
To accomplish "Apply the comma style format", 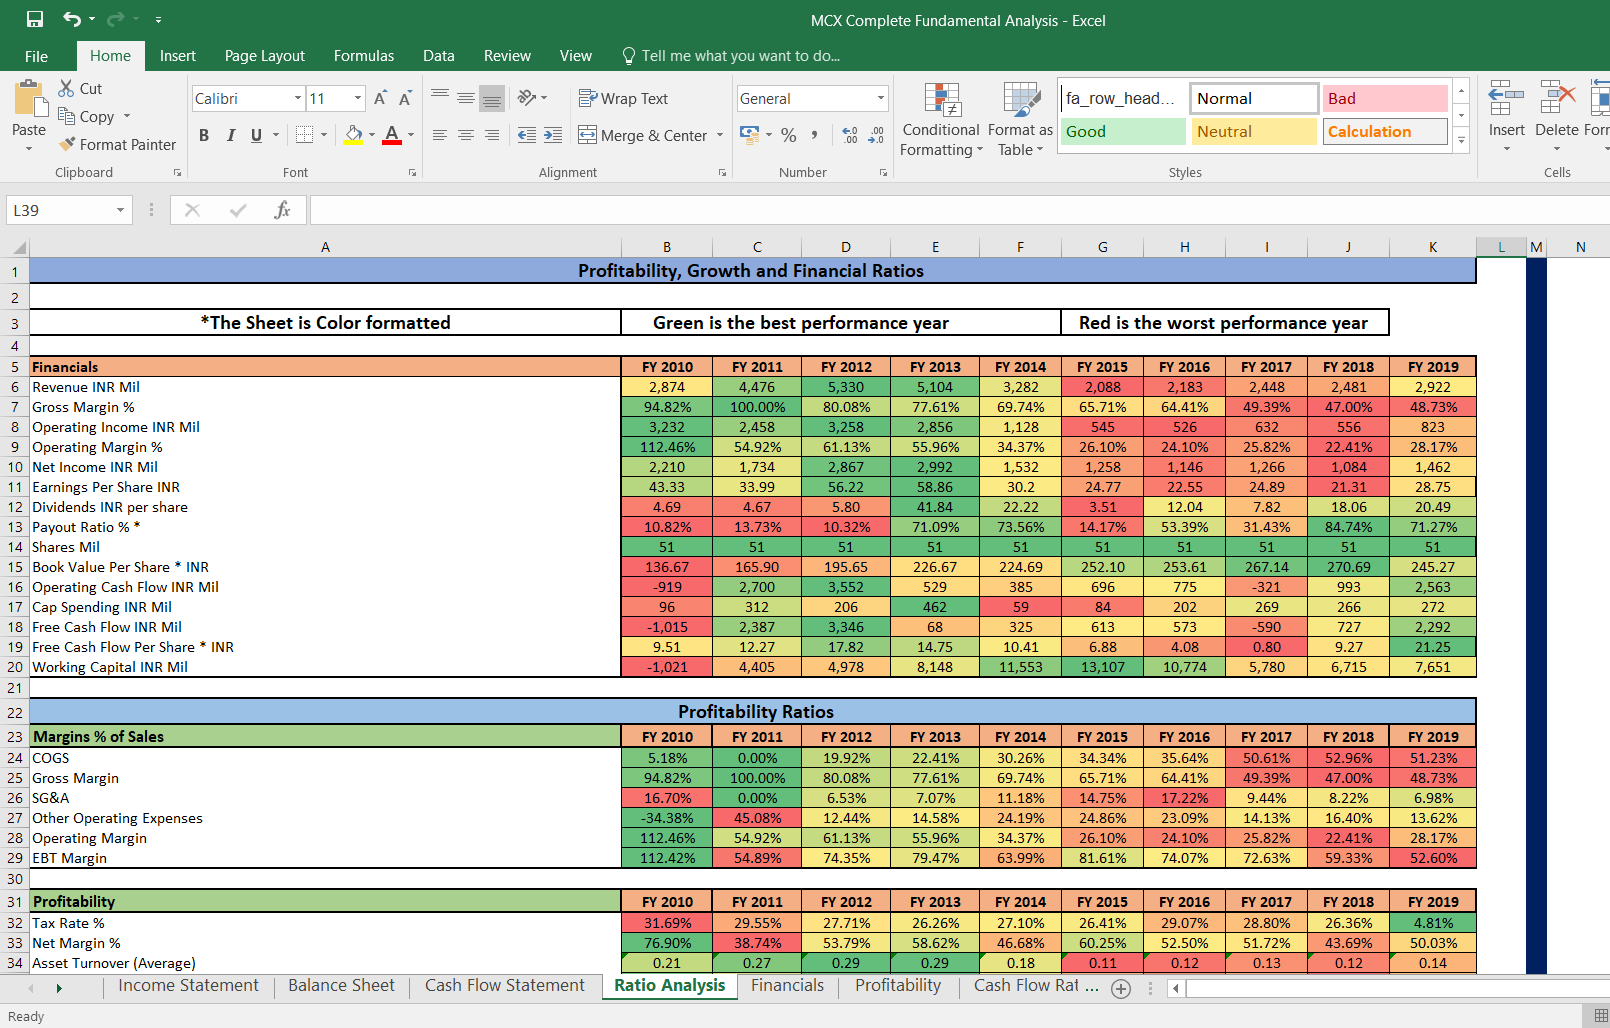I will [x=814, y=135].
